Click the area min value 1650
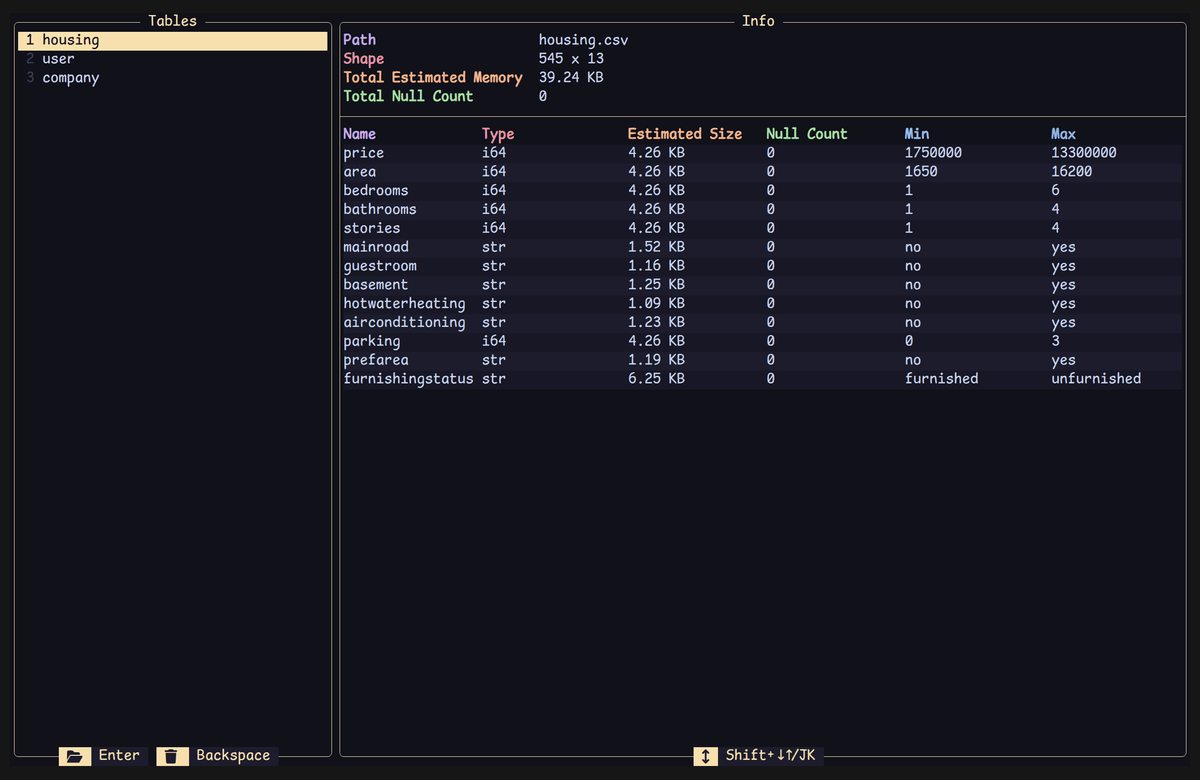This screenshot has height=780, width=1200. (921, 172)
